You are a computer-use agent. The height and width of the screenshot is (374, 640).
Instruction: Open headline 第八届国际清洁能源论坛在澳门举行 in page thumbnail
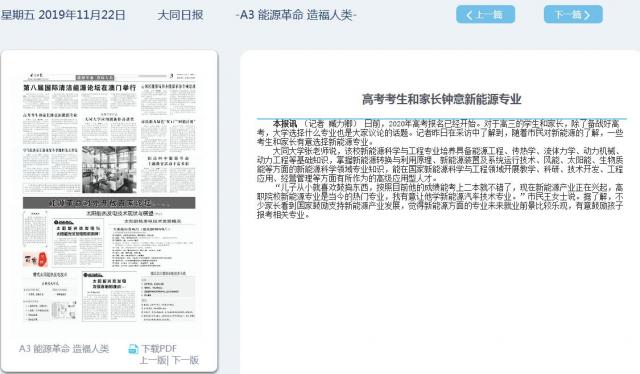click(80, 87)
